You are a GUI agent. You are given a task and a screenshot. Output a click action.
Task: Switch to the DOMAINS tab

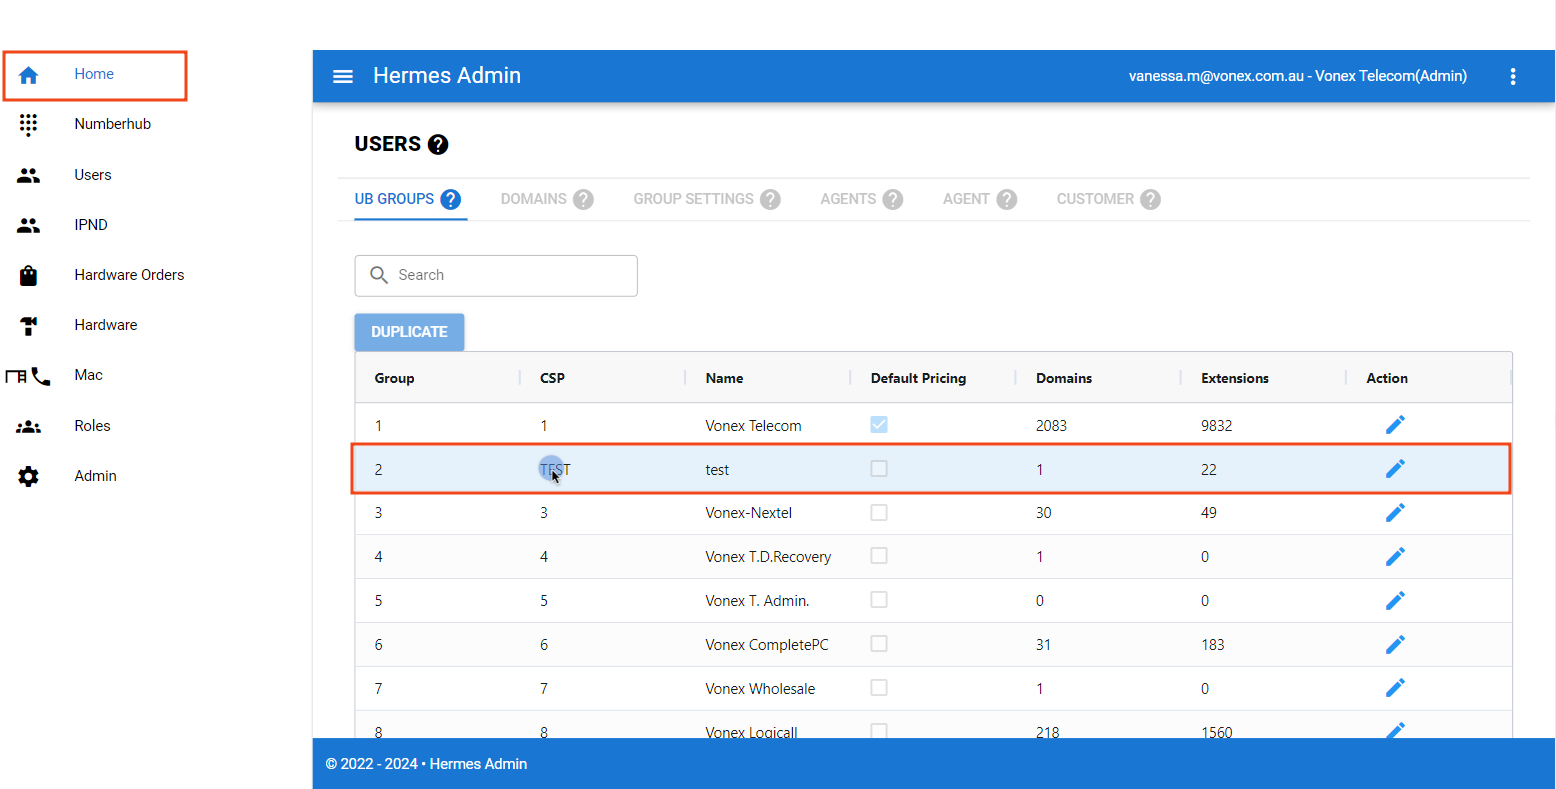tap(534, 199)
